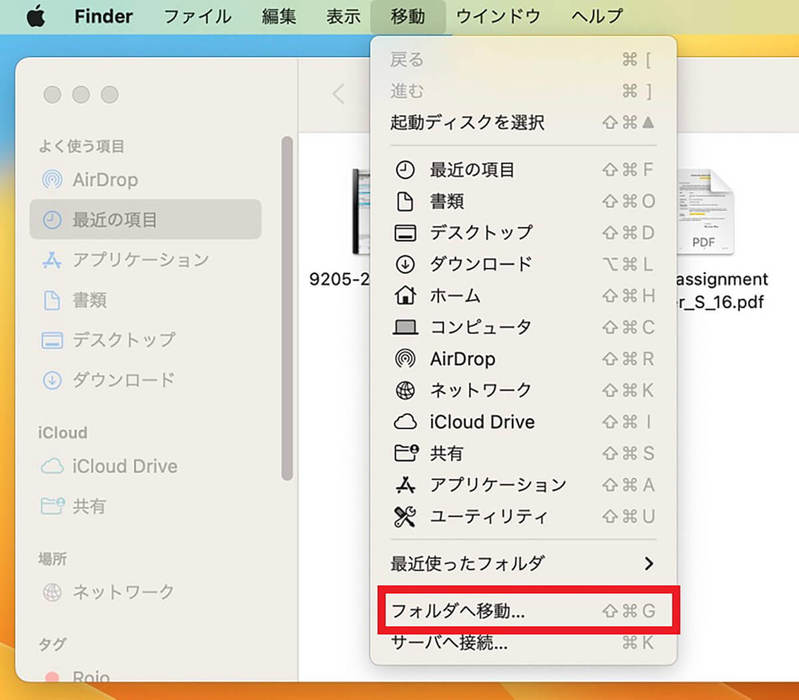Click the house icon beside ホーム
799x700 pixels.
click(405, 295)
